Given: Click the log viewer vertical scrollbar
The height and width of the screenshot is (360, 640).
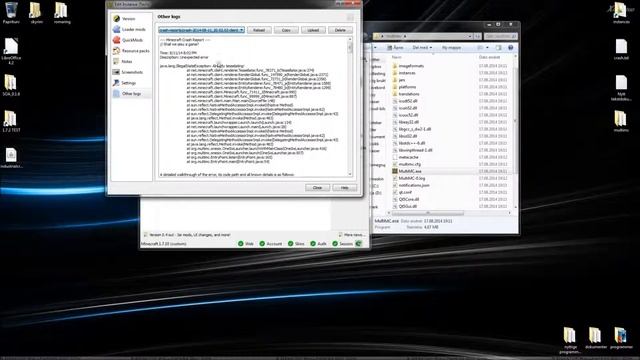Looking at the screenshot, I should (350, 106).
